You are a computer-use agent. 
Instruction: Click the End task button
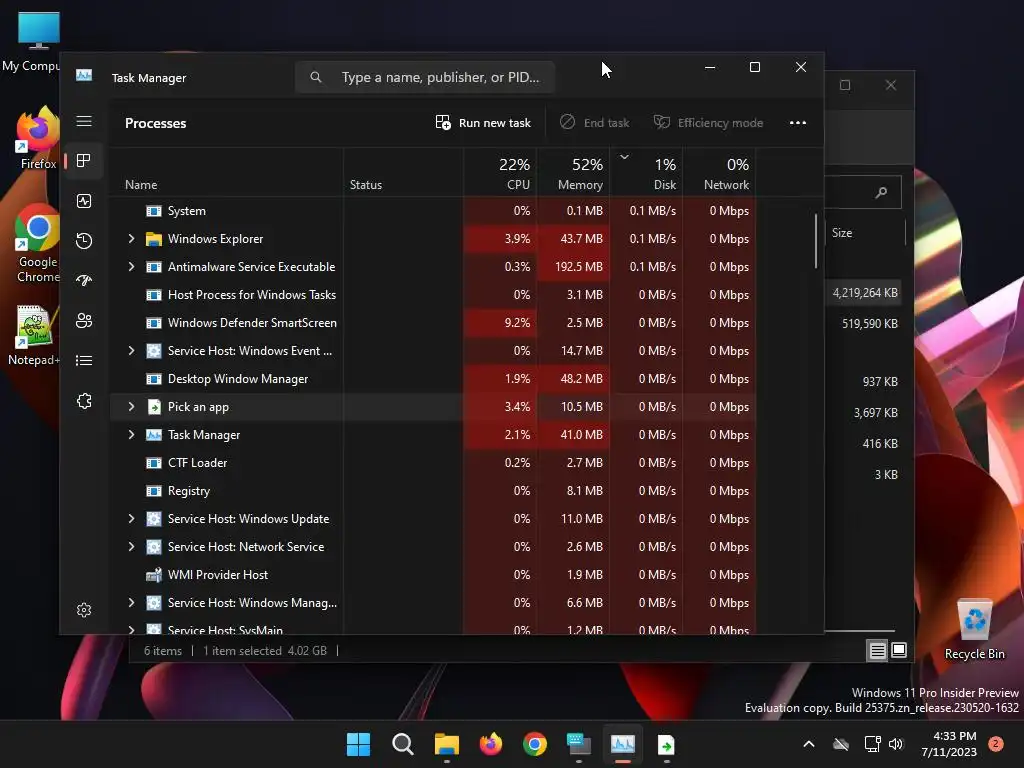tap(595, 123)
